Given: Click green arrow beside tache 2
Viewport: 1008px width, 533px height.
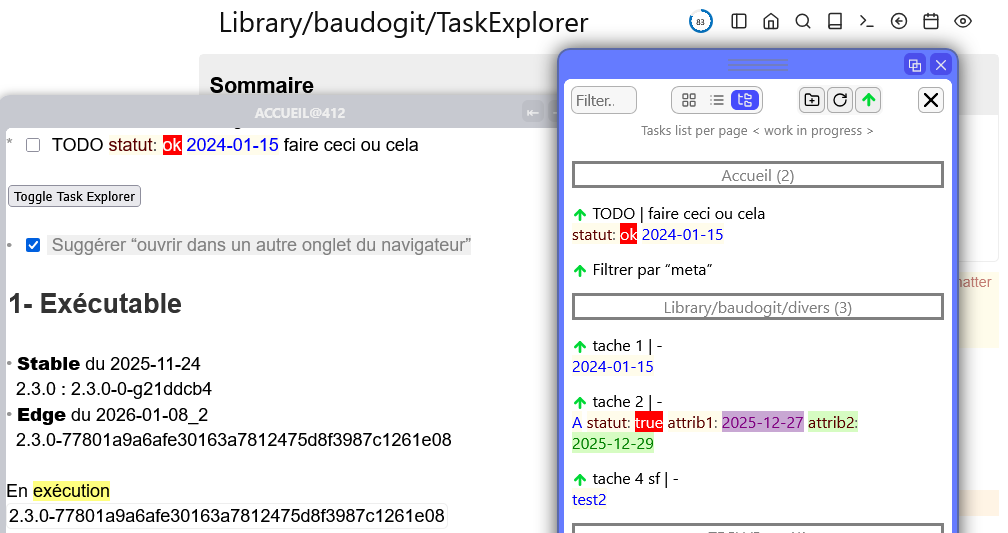Looking at the screenshot, I should 580,402.
